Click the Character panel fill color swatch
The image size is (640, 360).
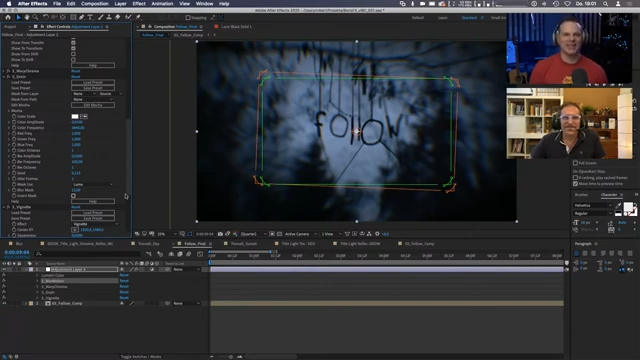point(628,207)
